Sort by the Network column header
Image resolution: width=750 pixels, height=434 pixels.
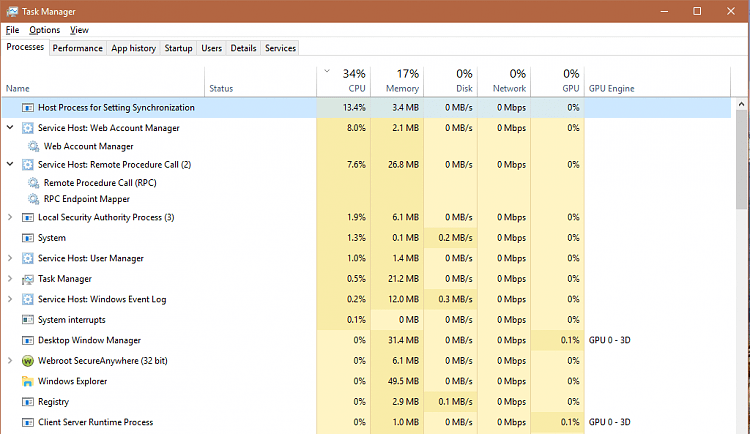tap(504, 81)
